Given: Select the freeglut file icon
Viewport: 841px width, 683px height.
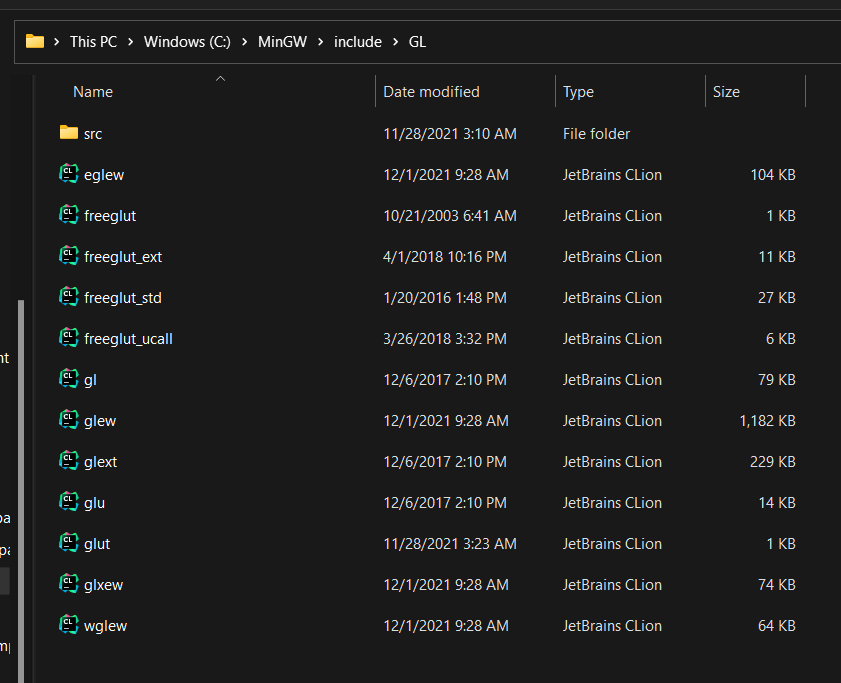Looking at the screenshot, I should click(x=68, y=215).
